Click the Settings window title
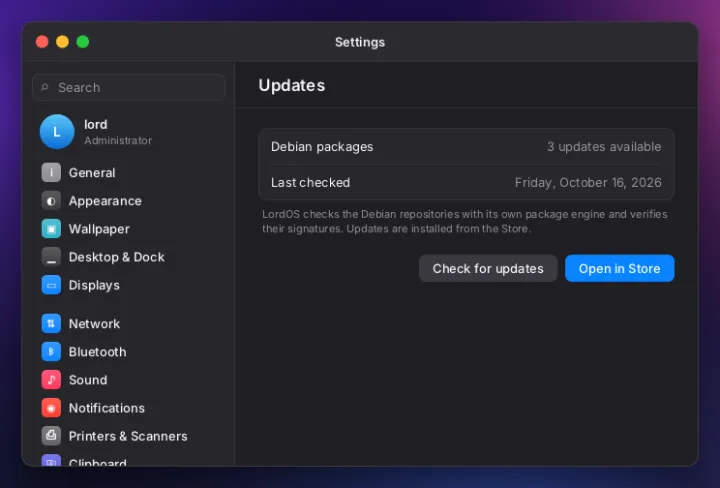 click(x=360, y=42)
